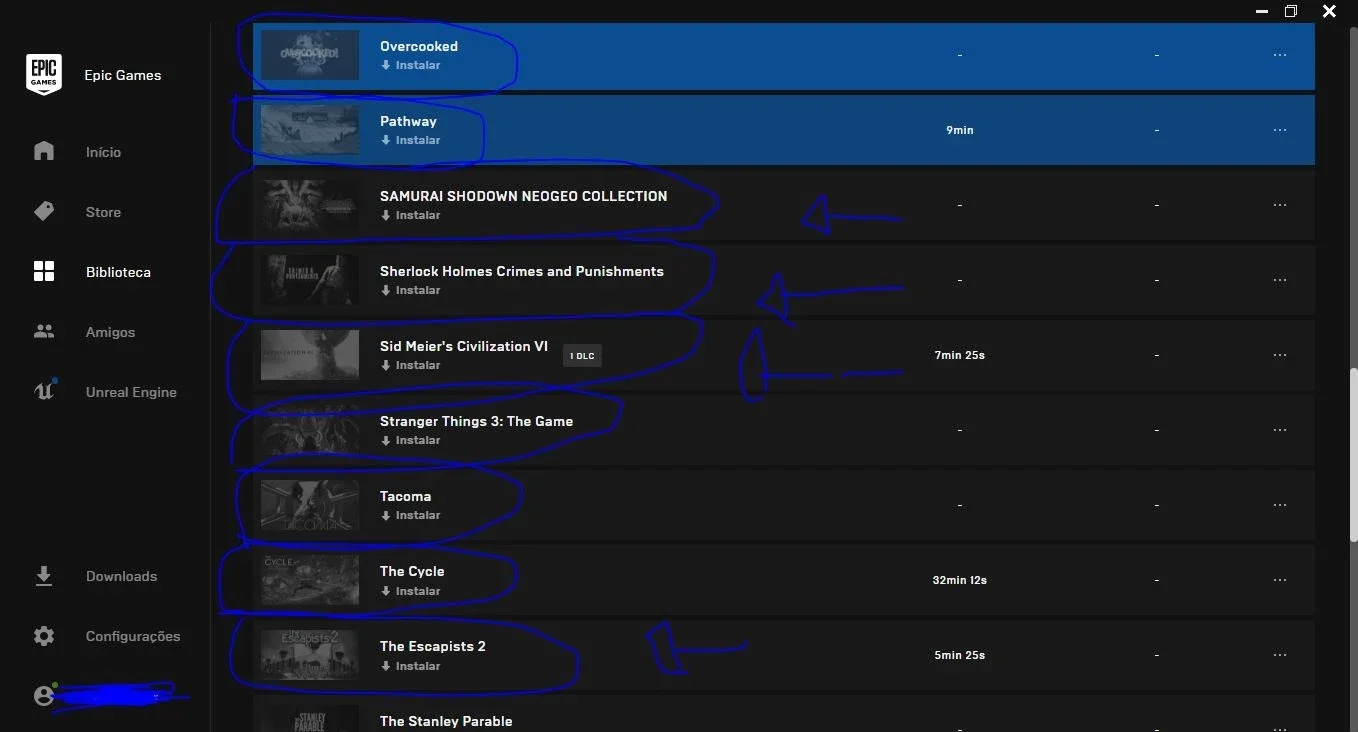Select the Tacoma title
The height and width of the screenshot is (732, 1358).
405,496
